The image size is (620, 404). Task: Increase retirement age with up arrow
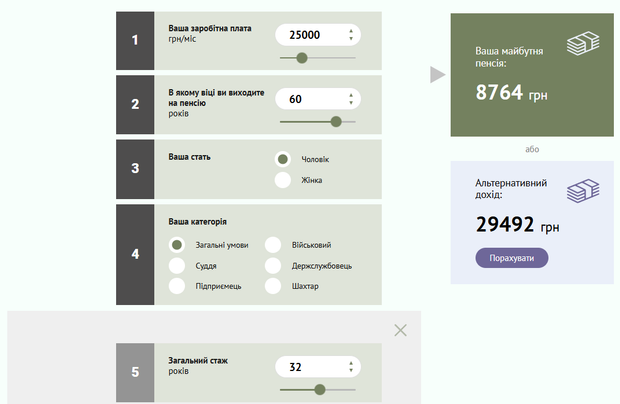pos(350,94)
